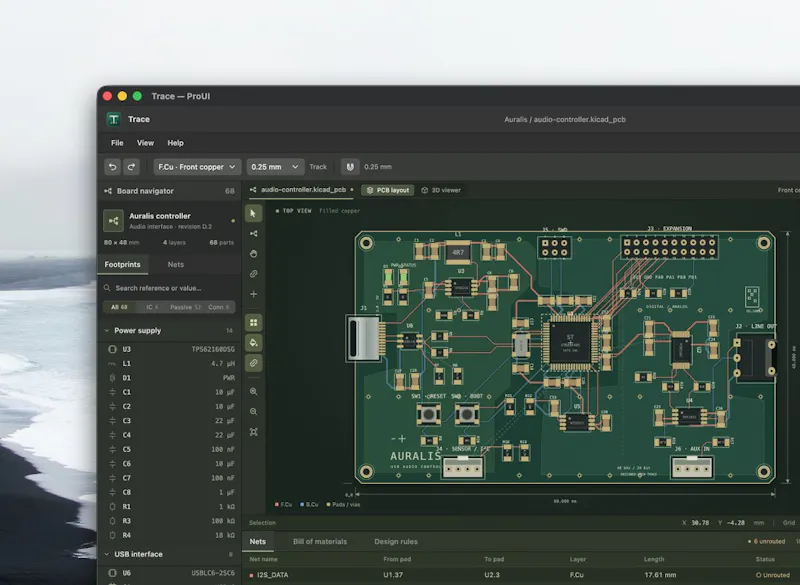Select the L1 4.7 µH inductor row

pos(169,364)
